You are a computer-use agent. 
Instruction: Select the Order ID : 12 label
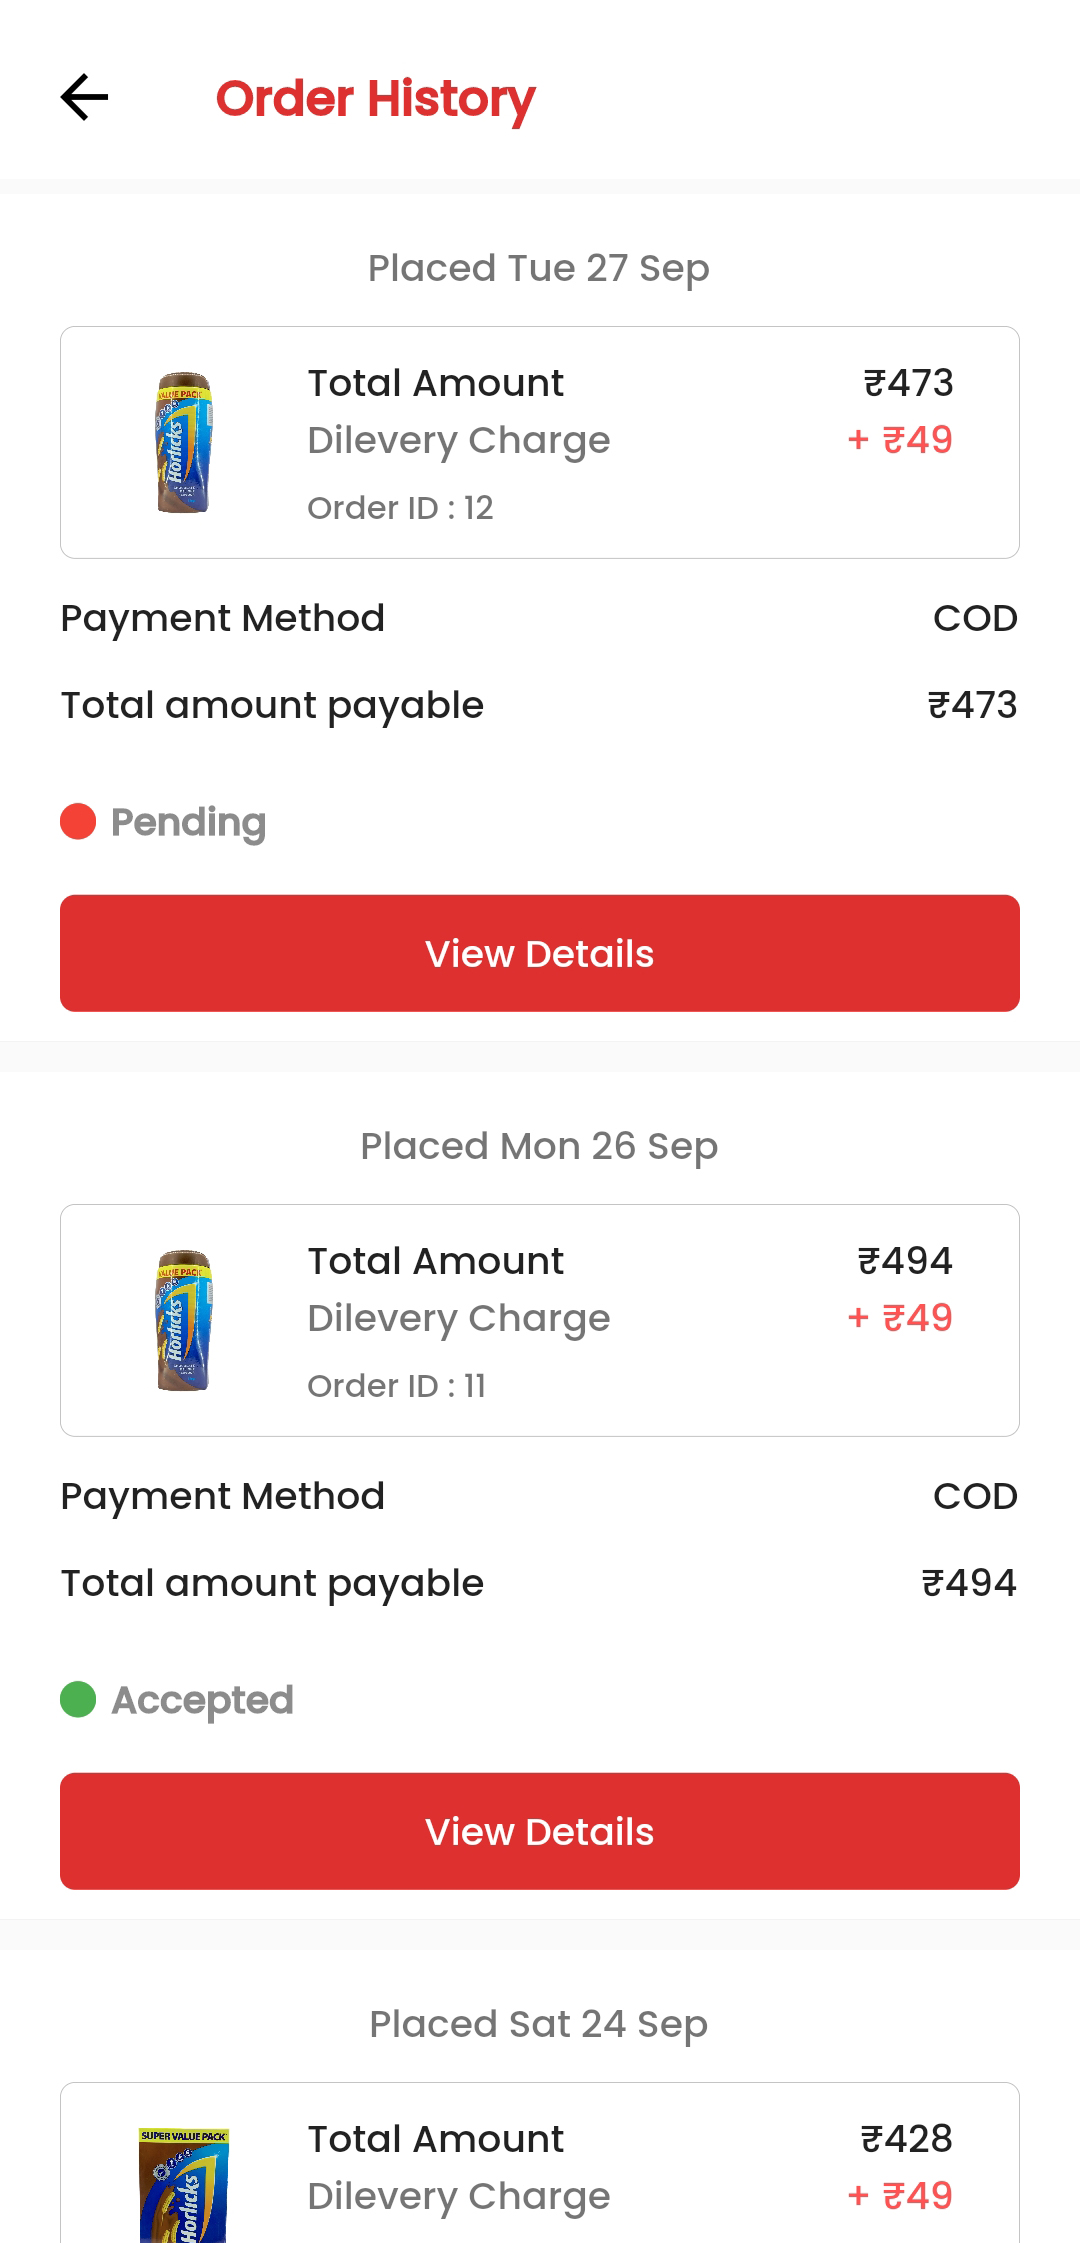(400, 508)
